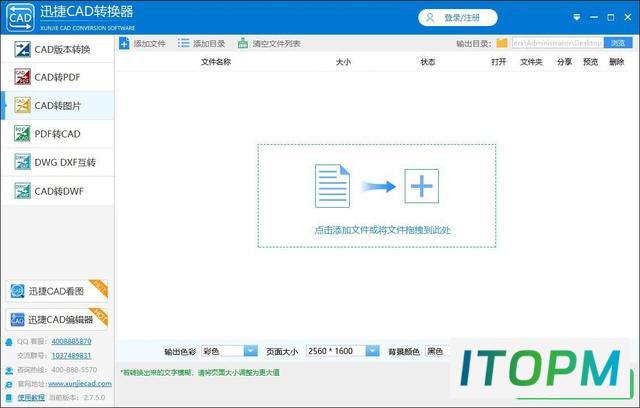Viewport: 640px width, 408px height.
Task: Open the CAD转DWF tab
Action: [58, 191]
